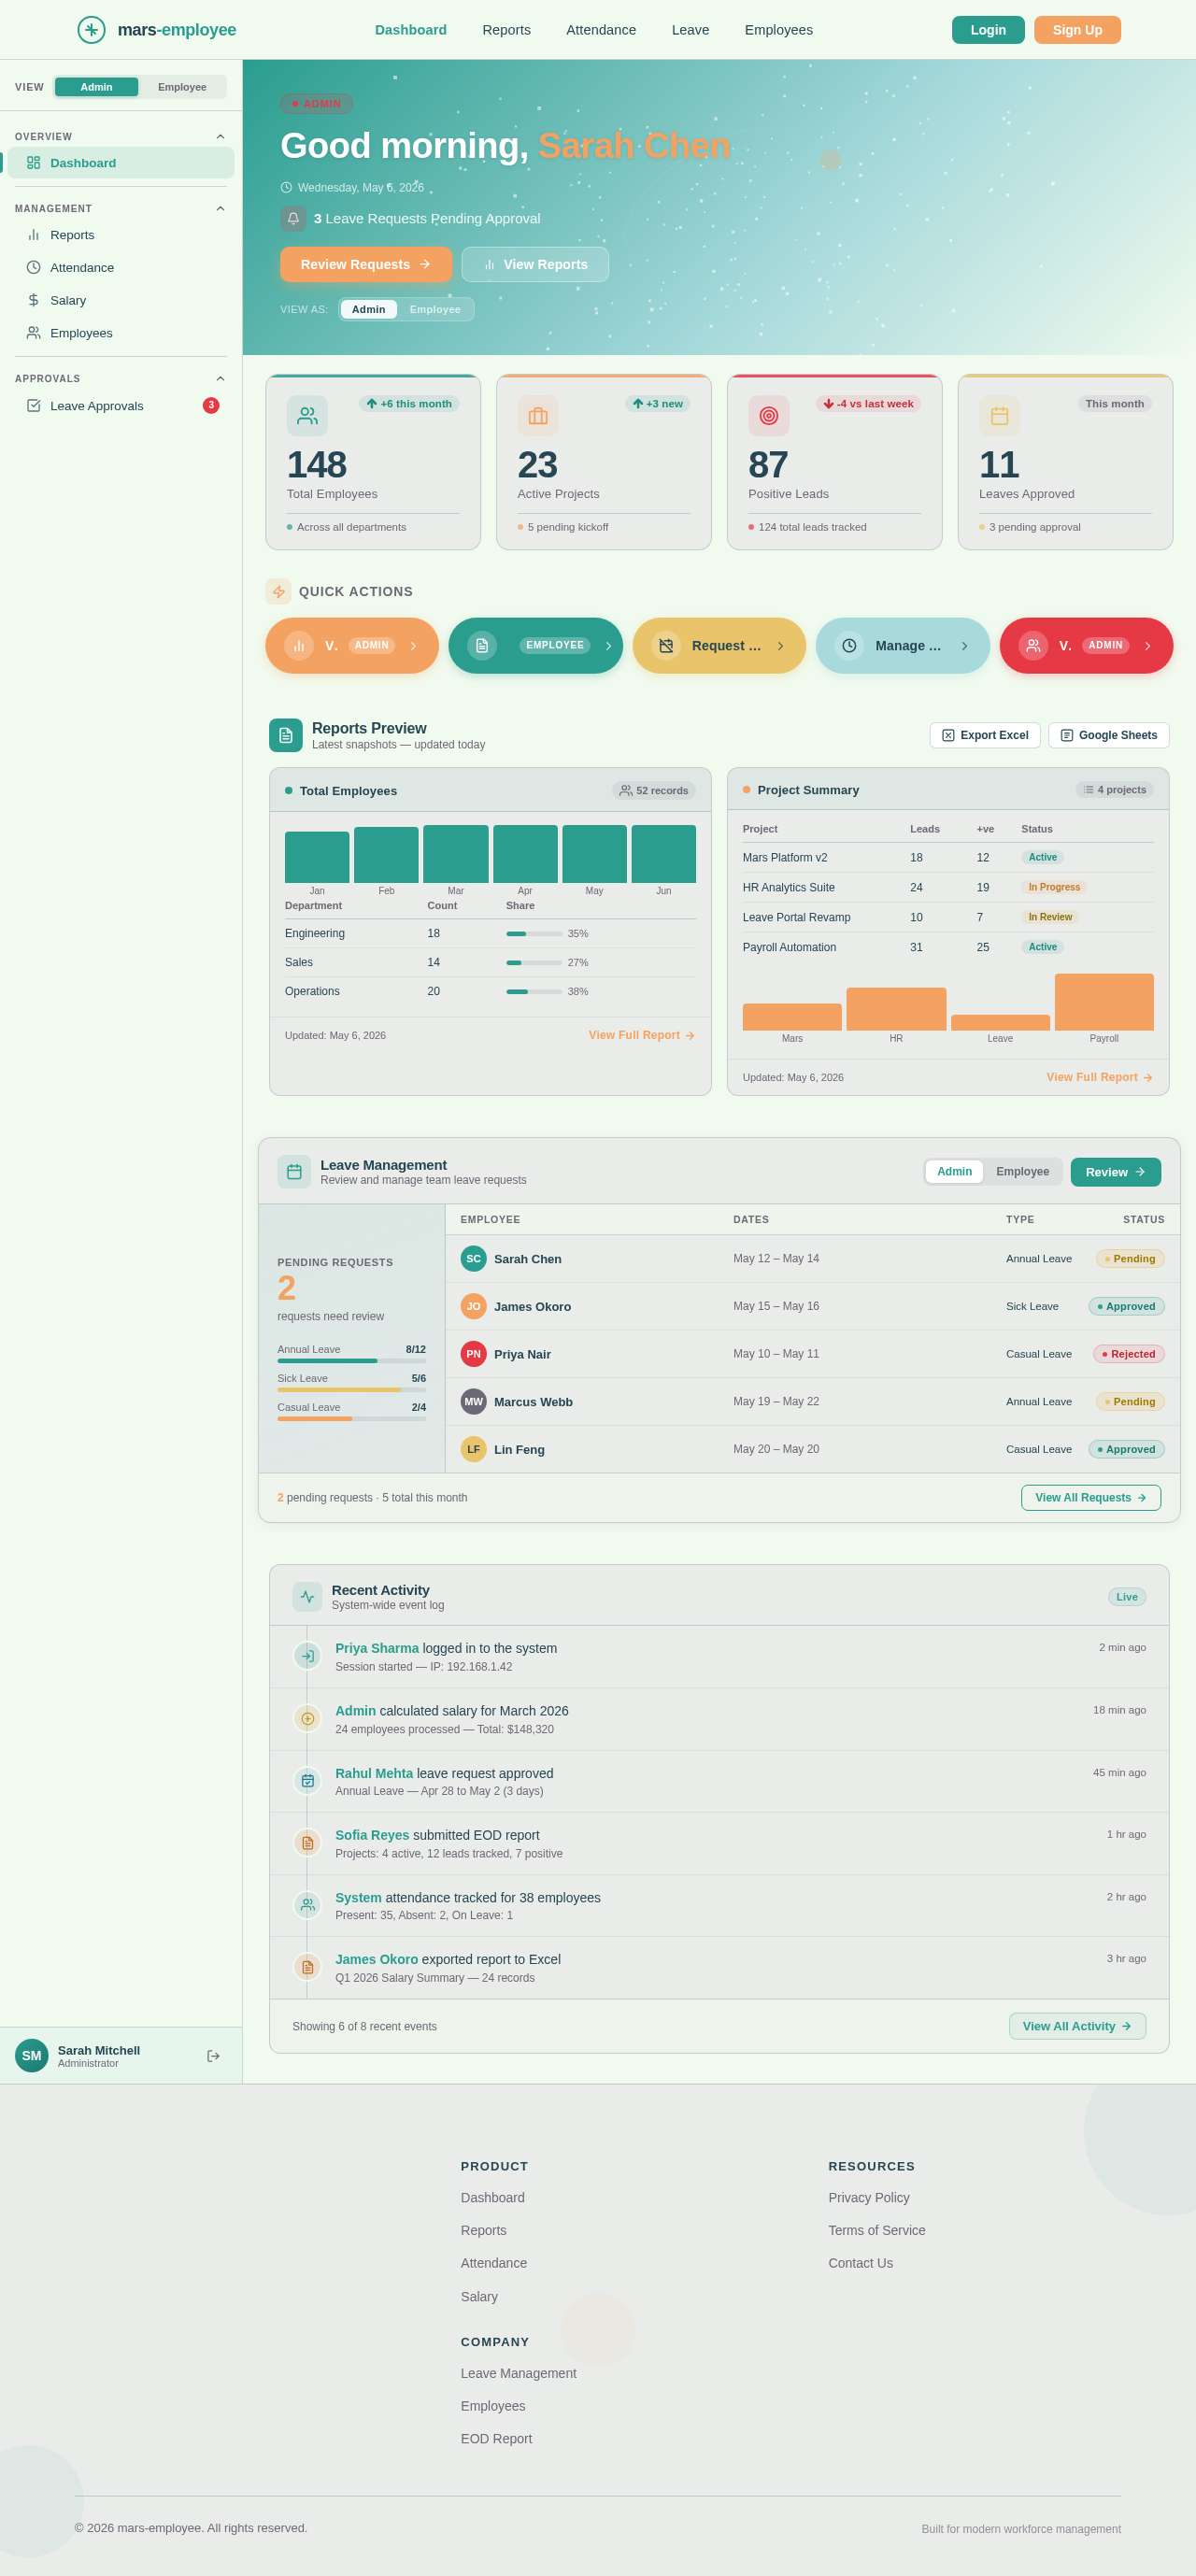Click the people icon beside sidebar Employees
This screenshot has width=1196, height=2576.
coord(33,333)
